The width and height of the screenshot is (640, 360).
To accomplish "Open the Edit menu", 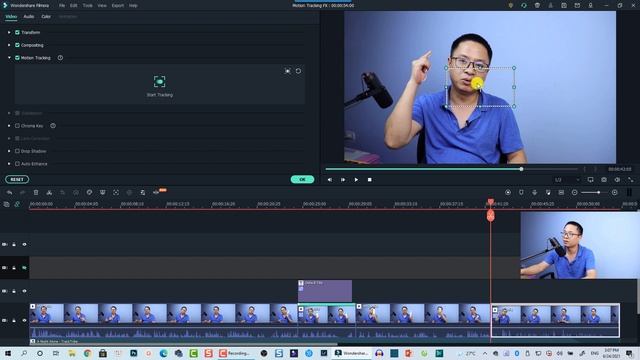I will [x=73, y=6].
